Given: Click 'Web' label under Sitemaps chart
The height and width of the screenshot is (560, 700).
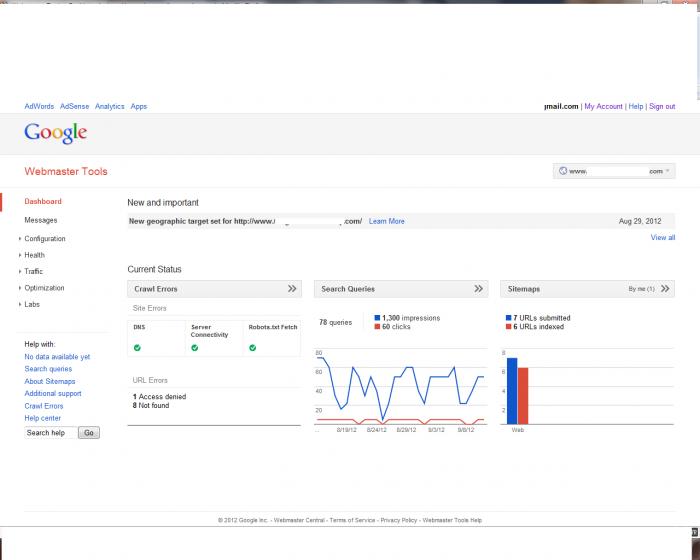Looking at the screenshot, I should (518, 430).
